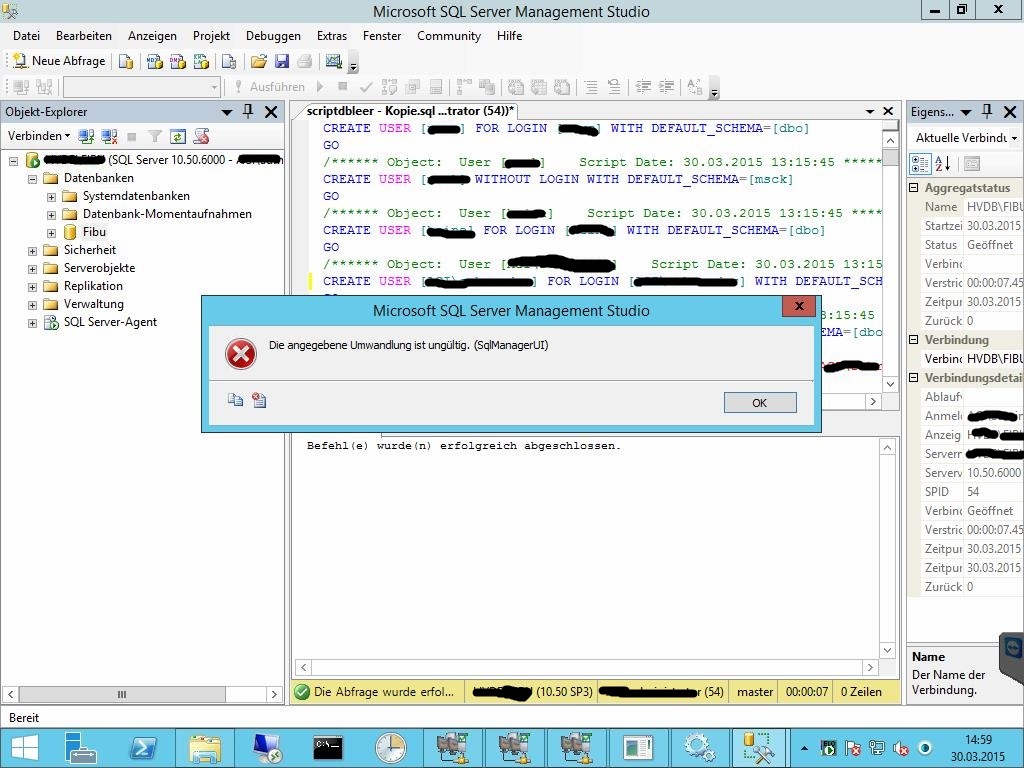This screenshot has width=1024, height=768.
Task: Expand the Replikation folder
Action: pyautogui.click(x=32, y=287)
